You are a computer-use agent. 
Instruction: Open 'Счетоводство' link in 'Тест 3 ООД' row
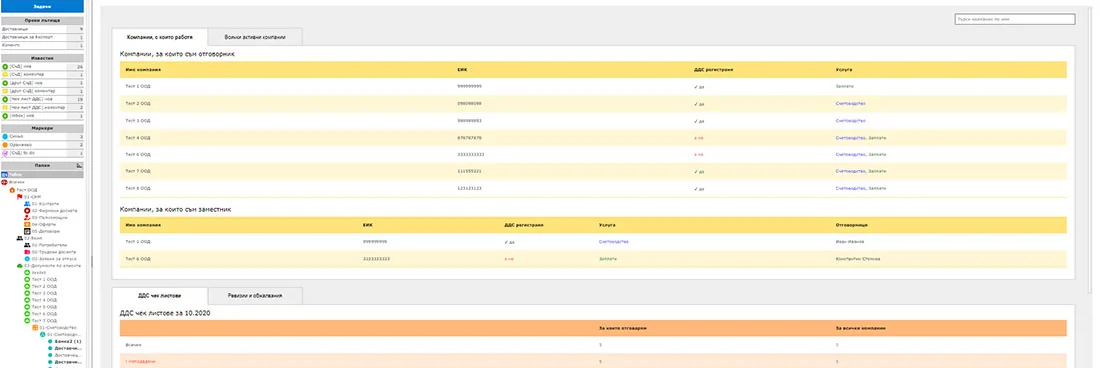pos(850,121)
